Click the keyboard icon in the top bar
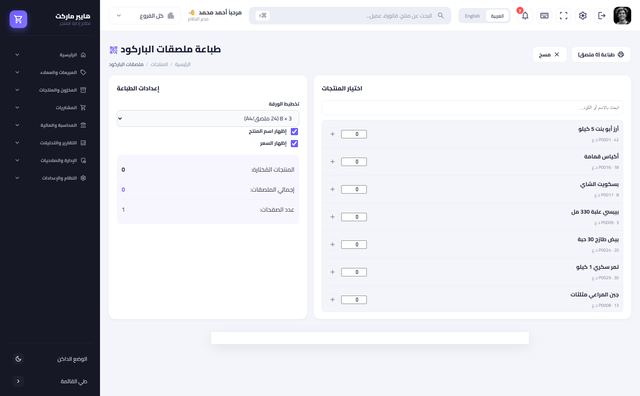The width and height of the screenshot is (640, 396). pos(544,16)
